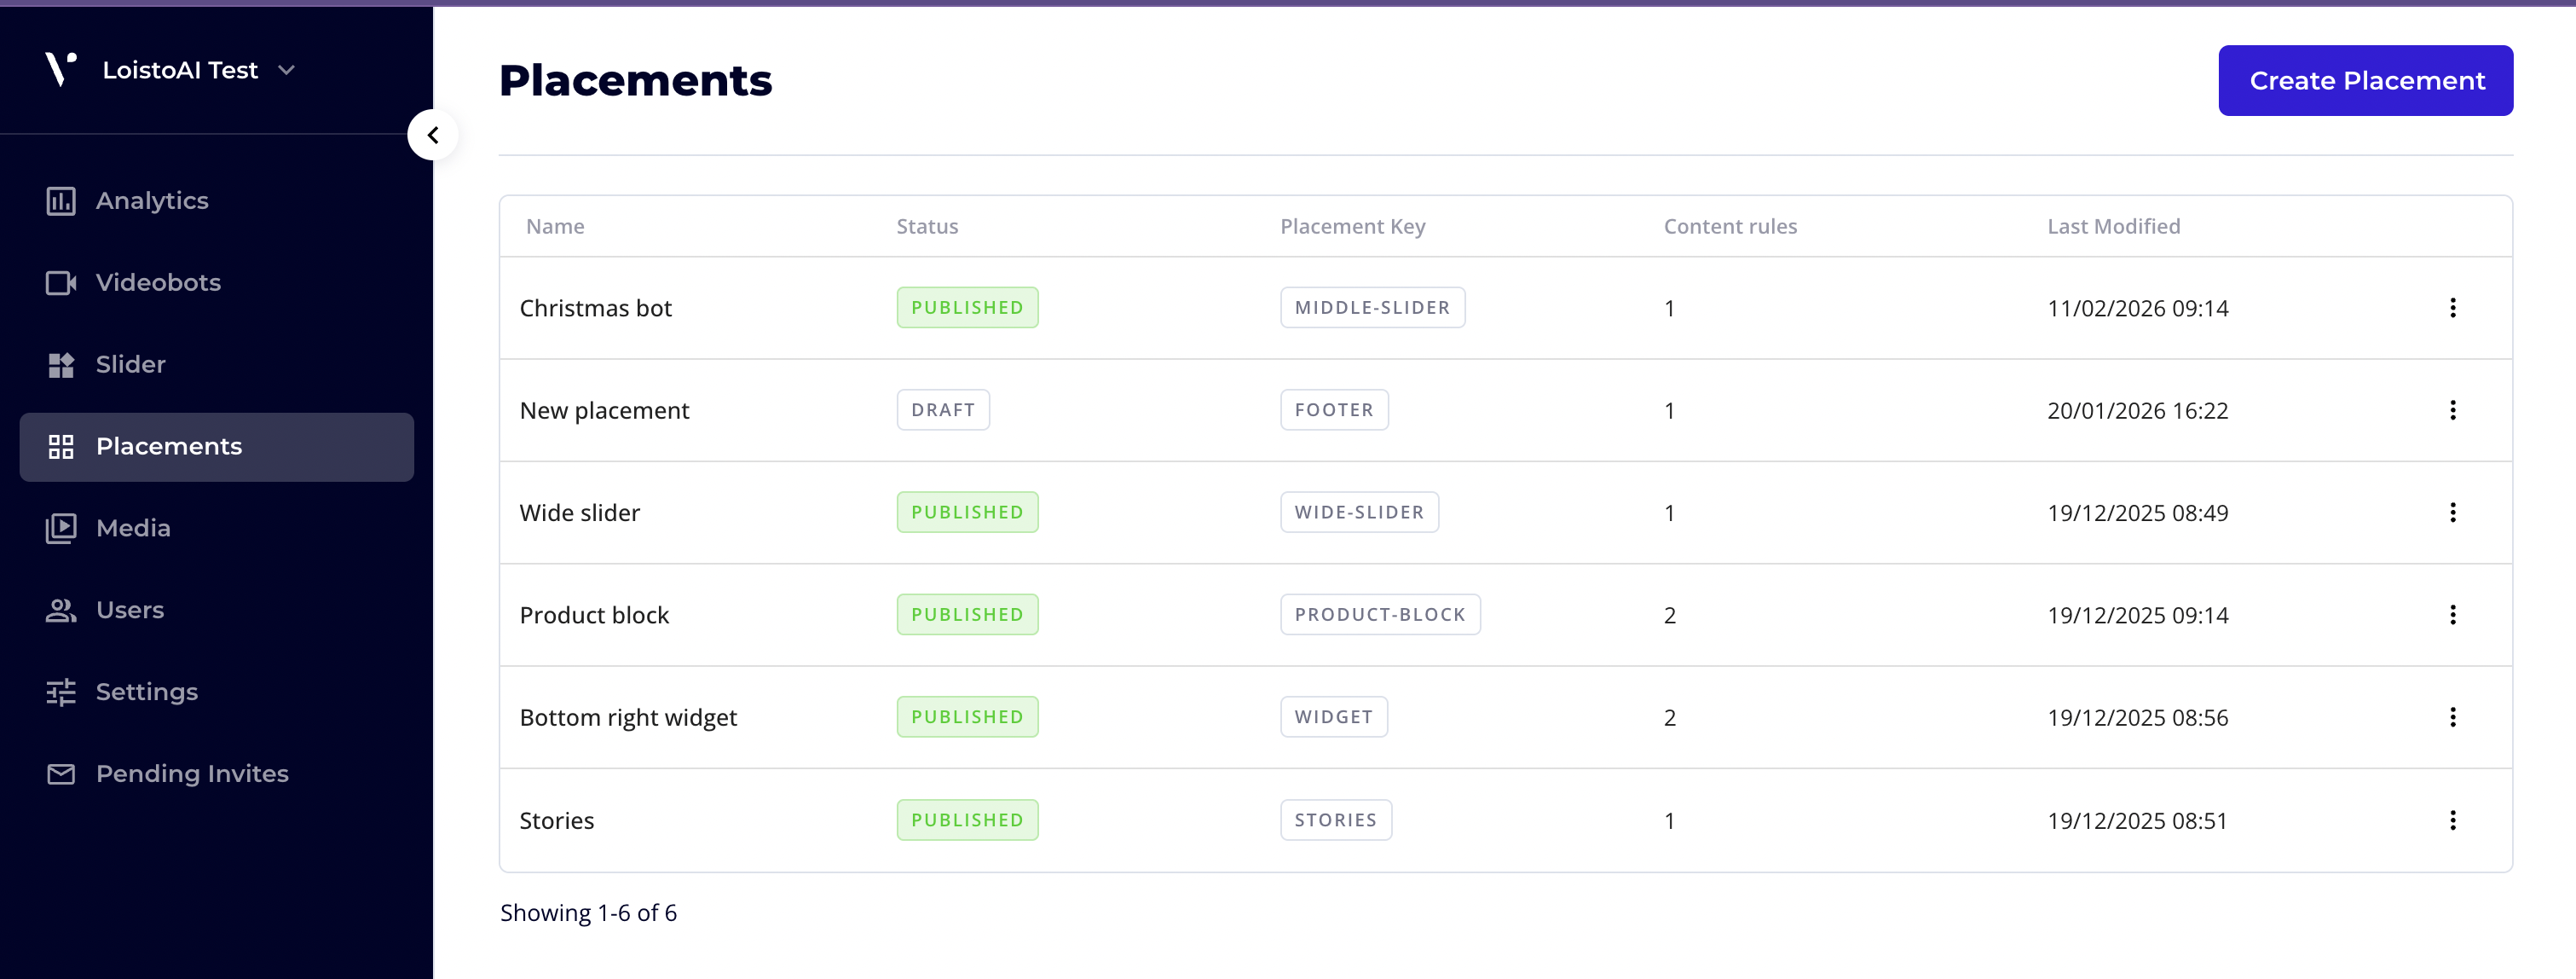Click the Videobots camera icon

pyautogui.click(x=61, y=283)
